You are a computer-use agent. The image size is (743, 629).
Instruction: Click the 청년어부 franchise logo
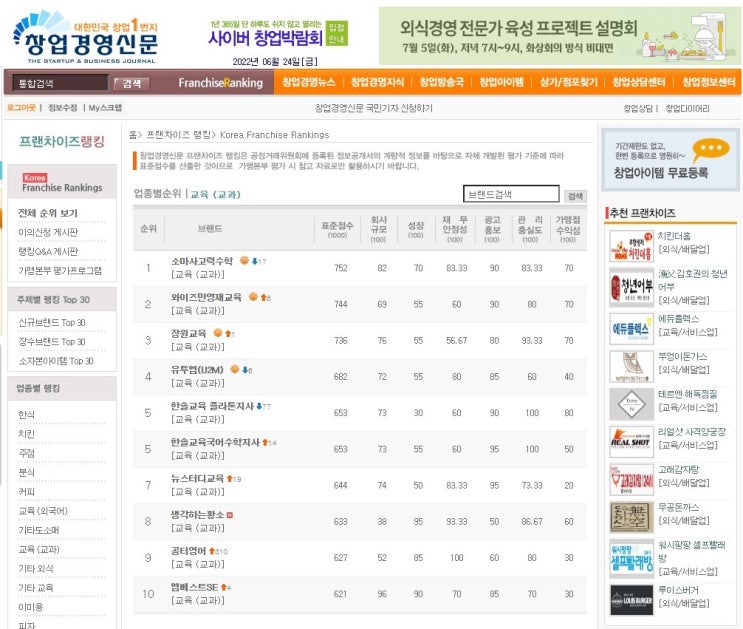pyautogui.click(x=631, y=288)
